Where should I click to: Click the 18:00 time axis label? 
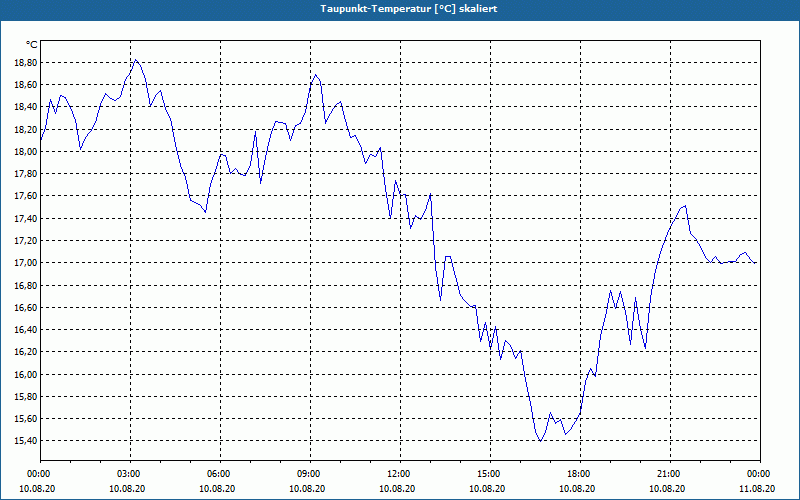581,474
